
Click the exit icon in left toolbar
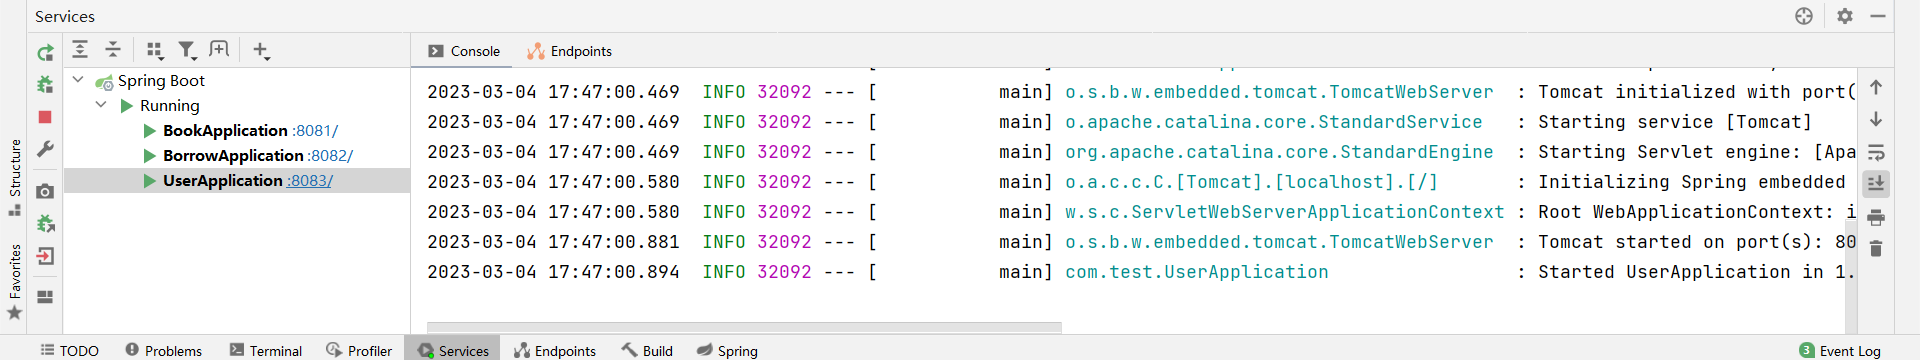(45, 256)
